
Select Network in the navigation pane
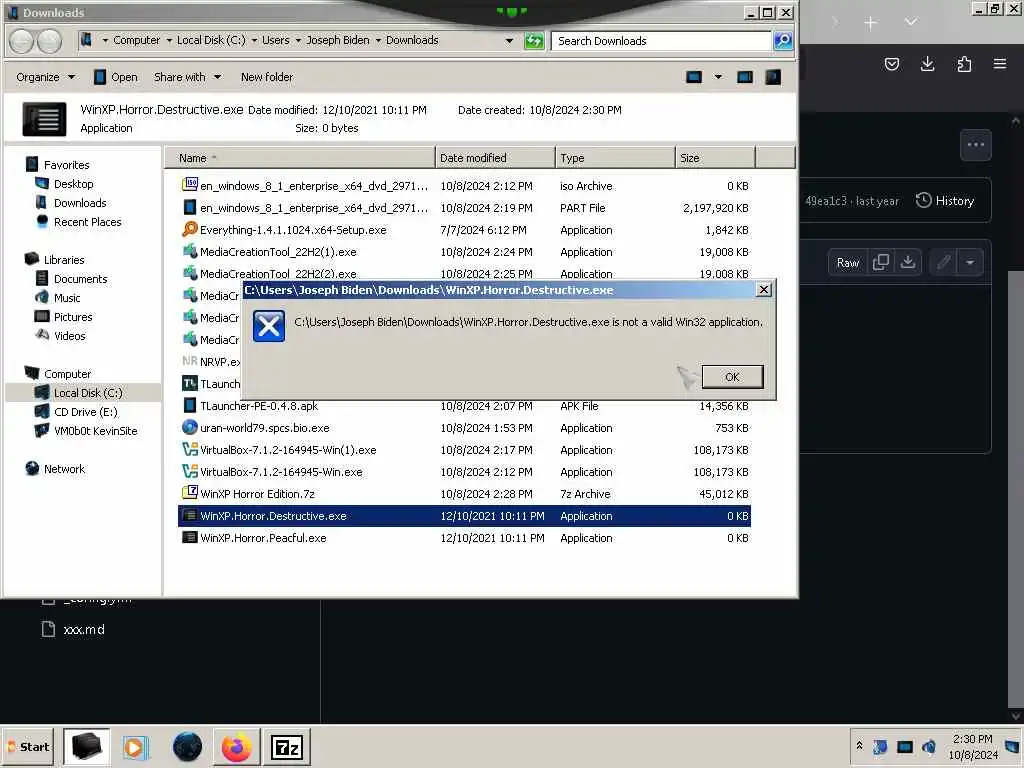(64, 469)
